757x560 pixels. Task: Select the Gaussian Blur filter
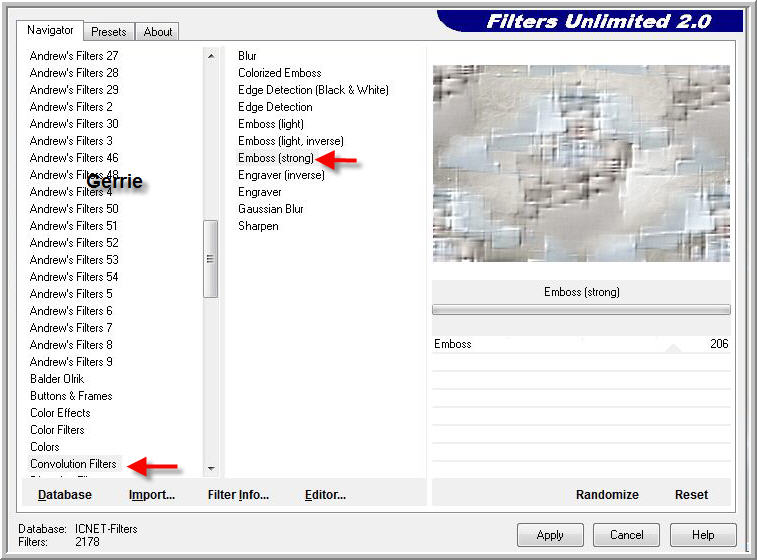270,209
